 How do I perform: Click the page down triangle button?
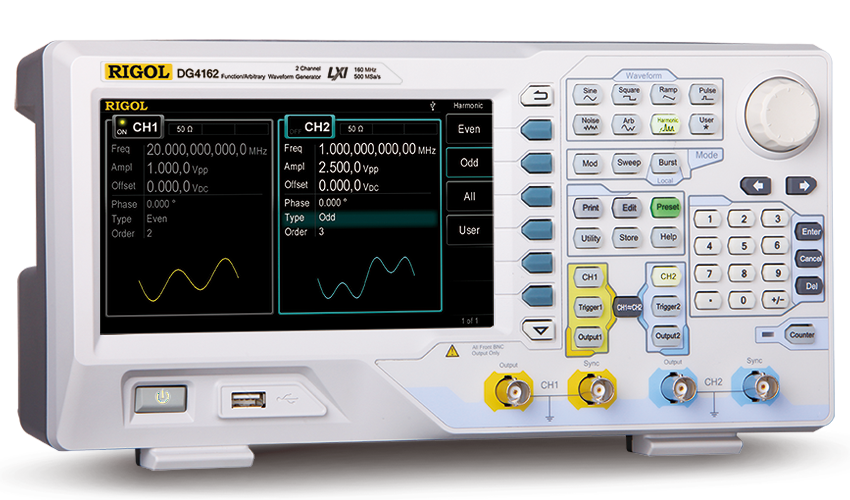coord(538,330)
